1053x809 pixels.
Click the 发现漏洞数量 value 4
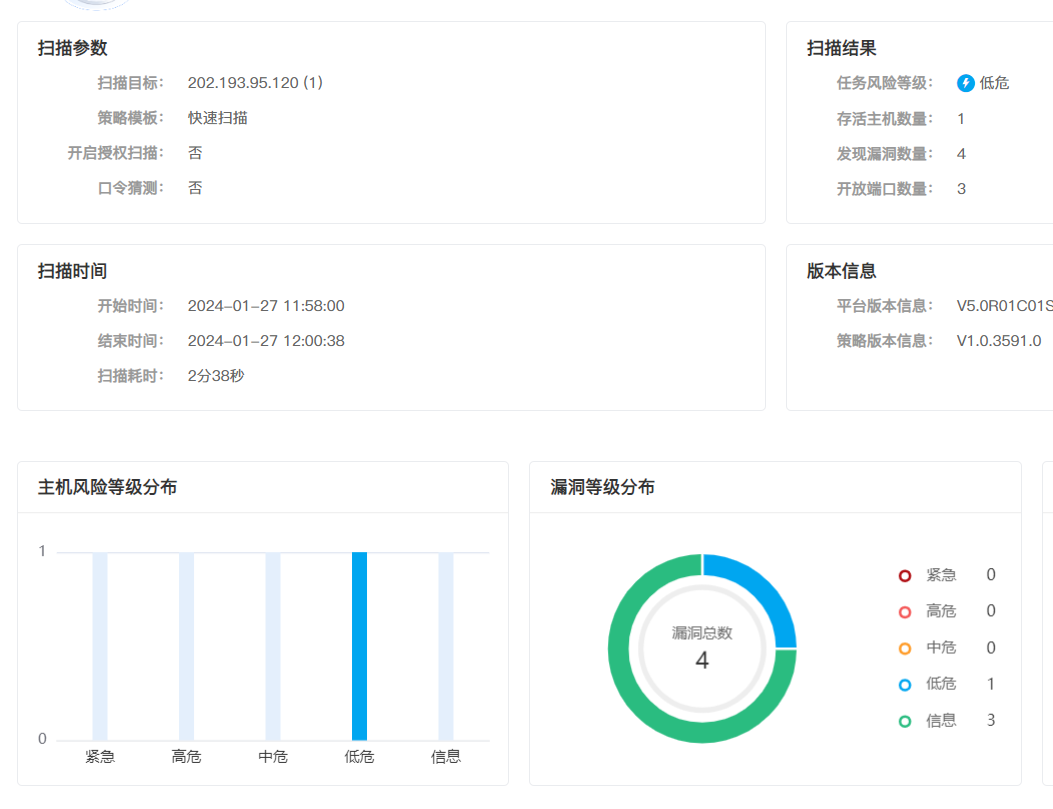961,154
